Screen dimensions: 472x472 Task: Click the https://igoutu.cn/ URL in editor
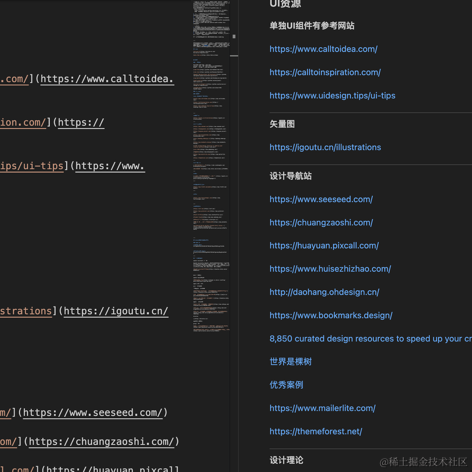point(116,311)
